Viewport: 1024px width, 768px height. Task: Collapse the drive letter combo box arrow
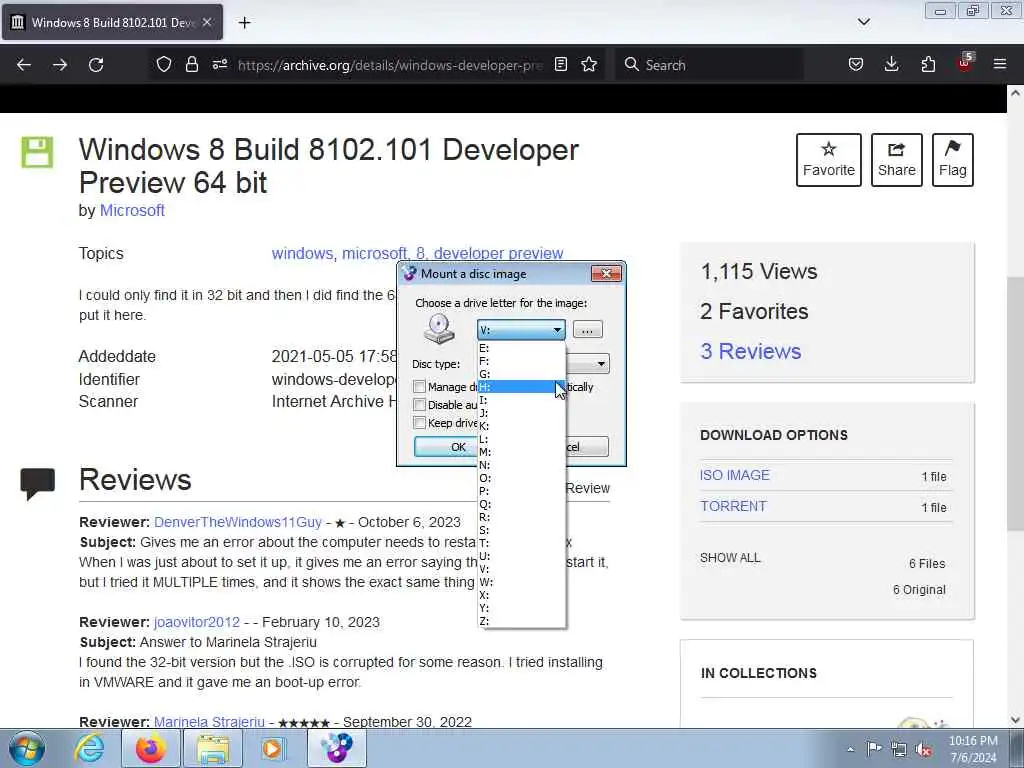(x=557, y=330)
